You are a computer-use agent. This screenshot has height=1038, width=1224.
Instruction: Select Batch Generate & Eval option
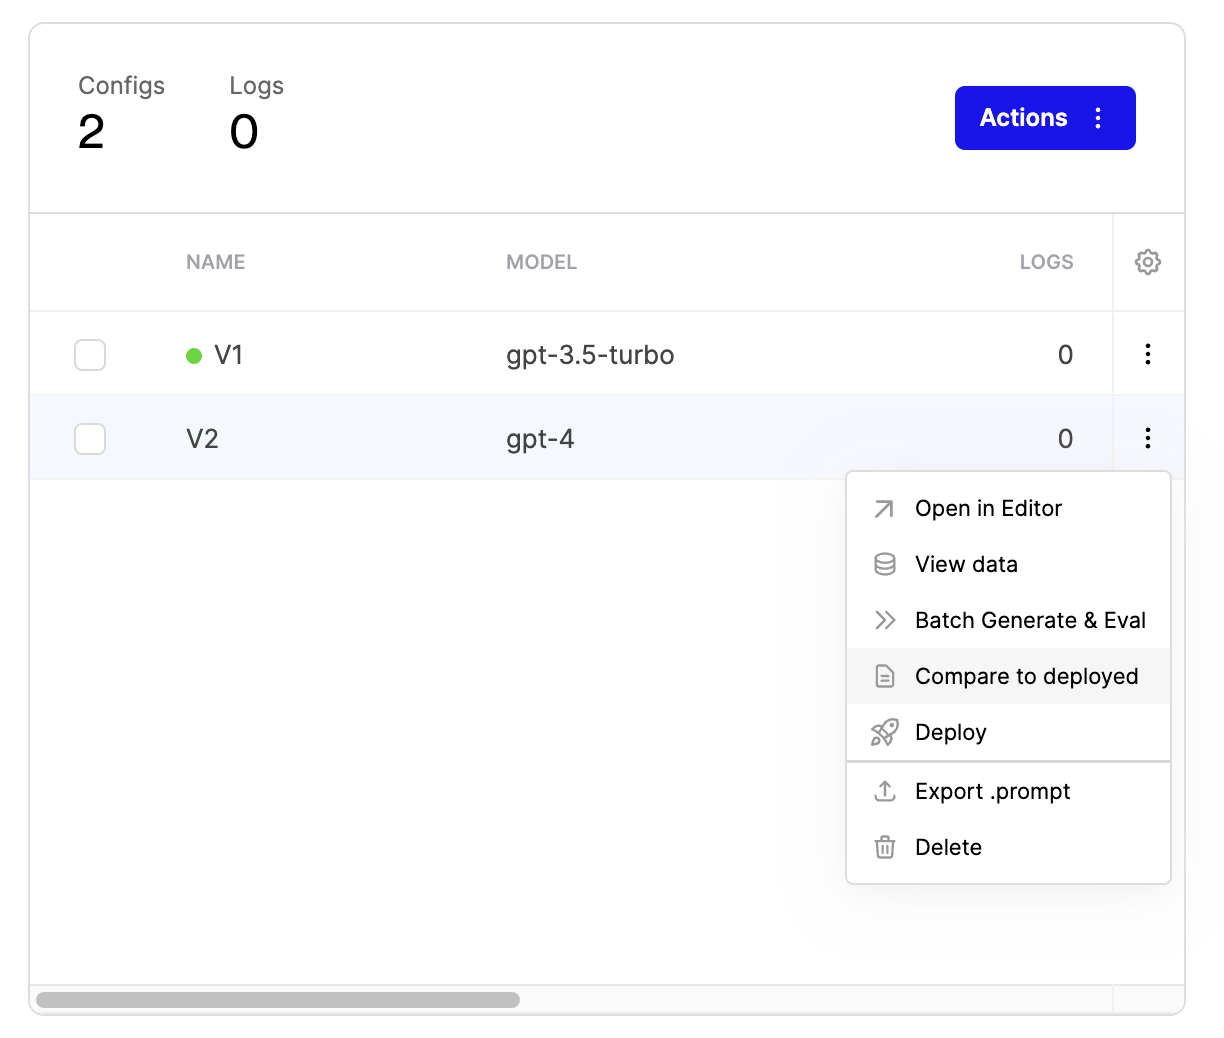click(1008, 620)
